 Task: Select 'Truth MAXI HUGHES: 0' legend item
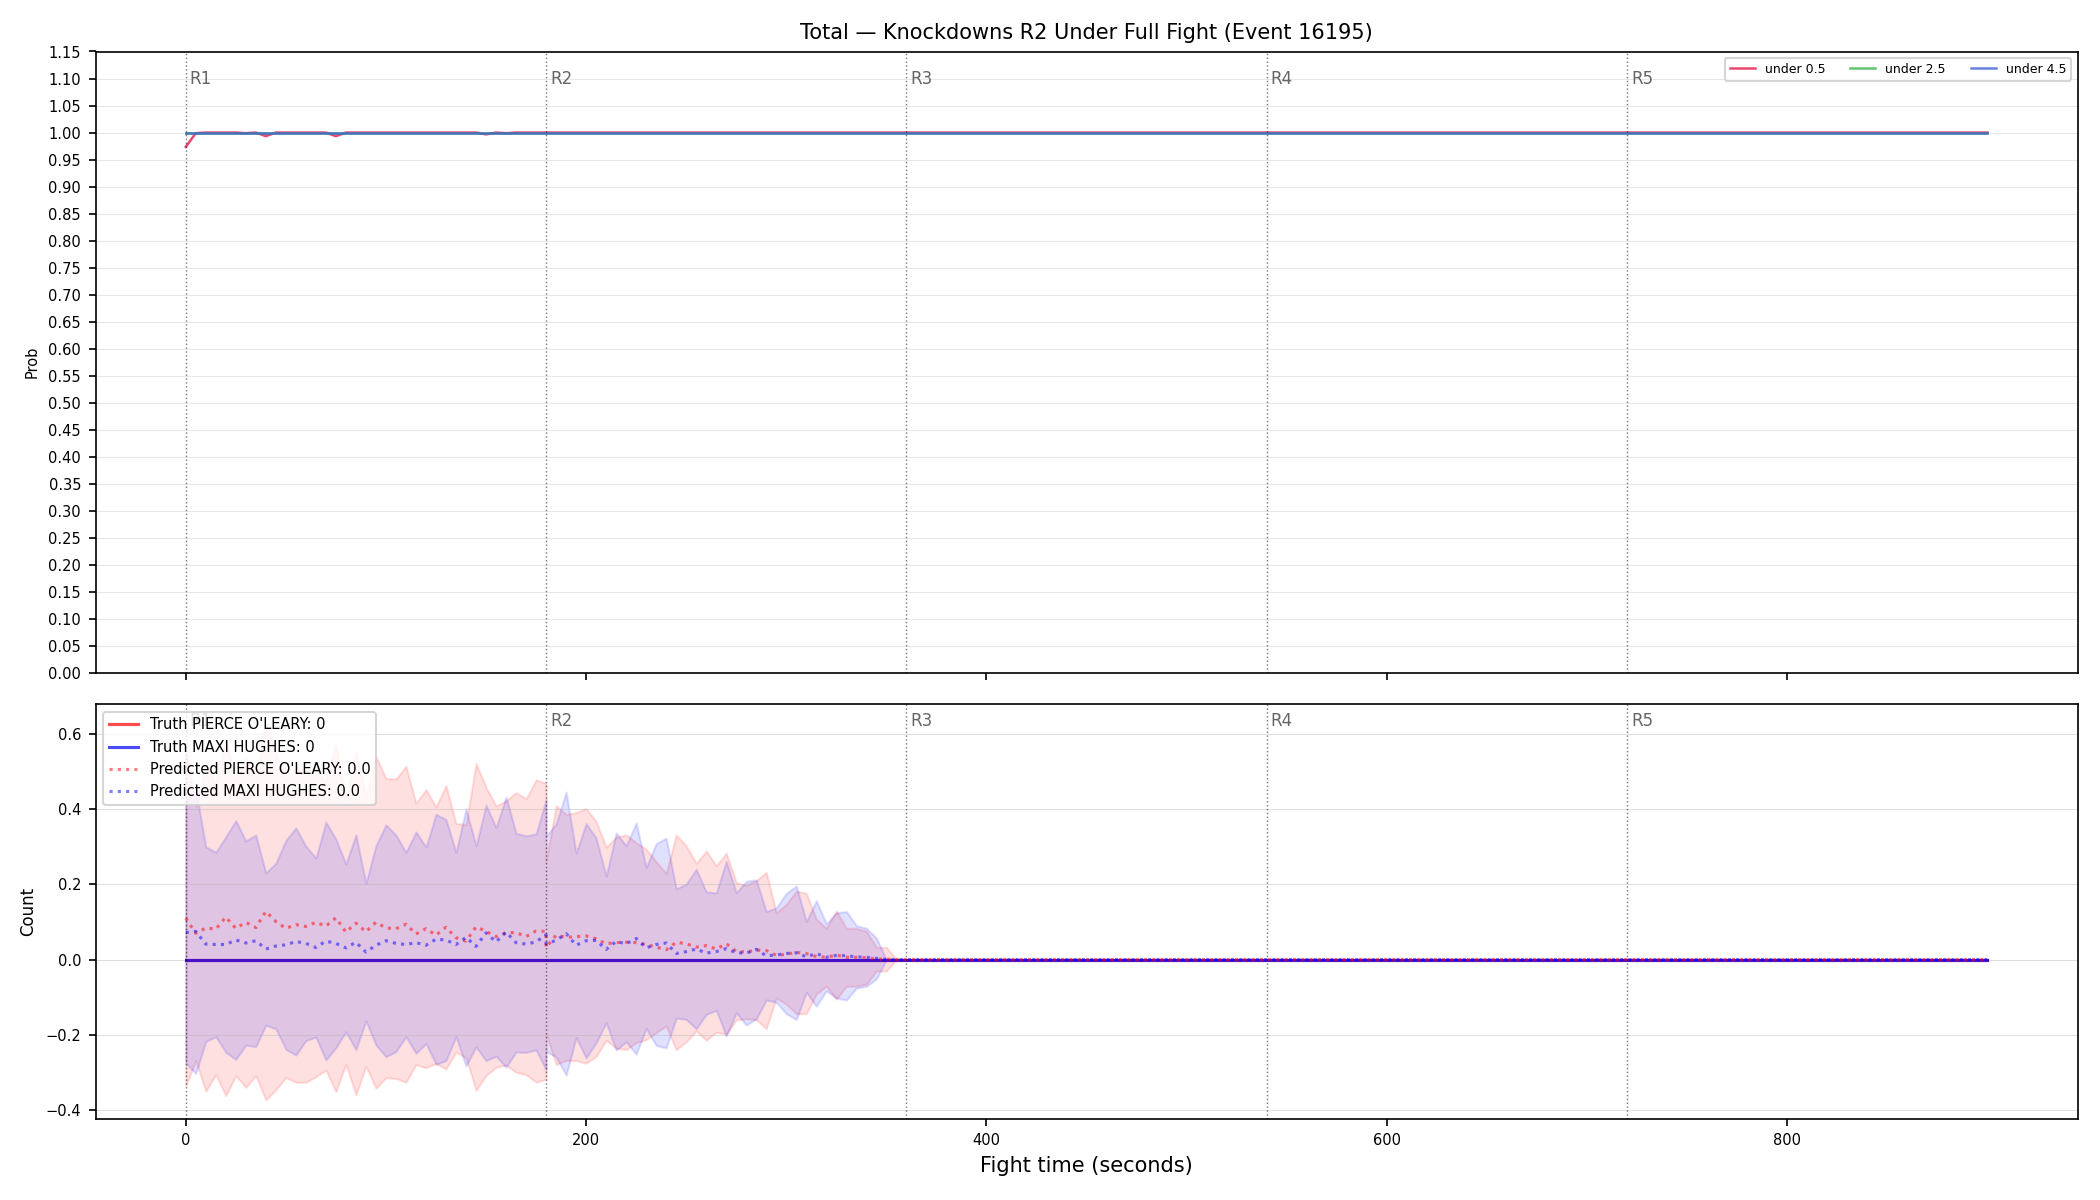click(x=210, y=746)
